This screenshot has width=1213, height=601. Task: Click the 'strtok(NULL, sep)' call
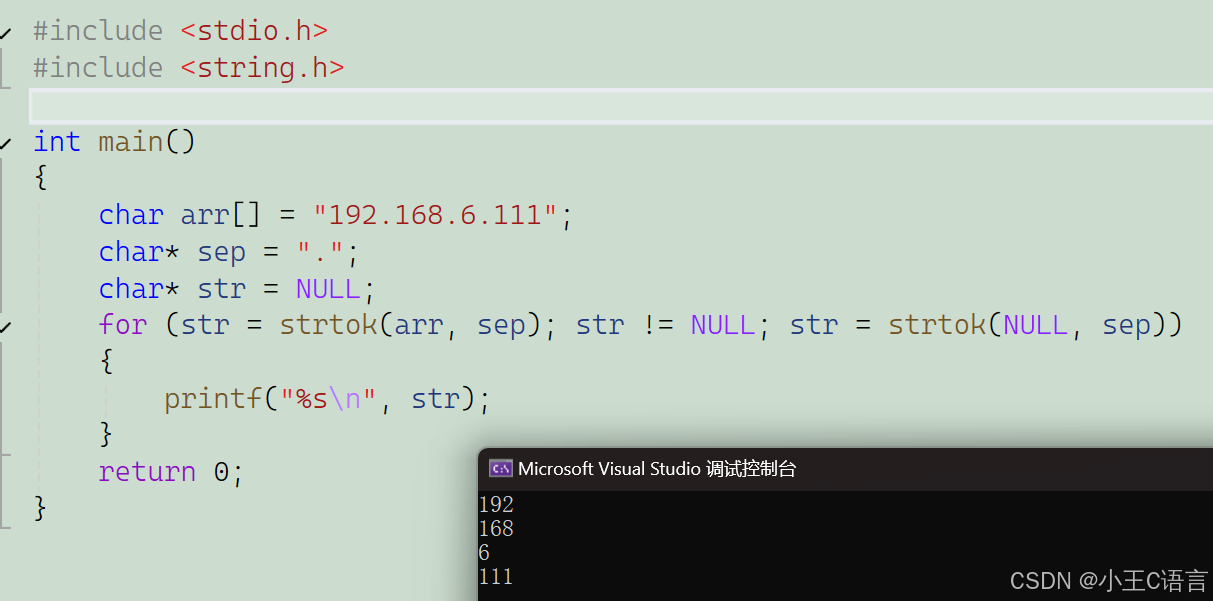coord(1028,325)
